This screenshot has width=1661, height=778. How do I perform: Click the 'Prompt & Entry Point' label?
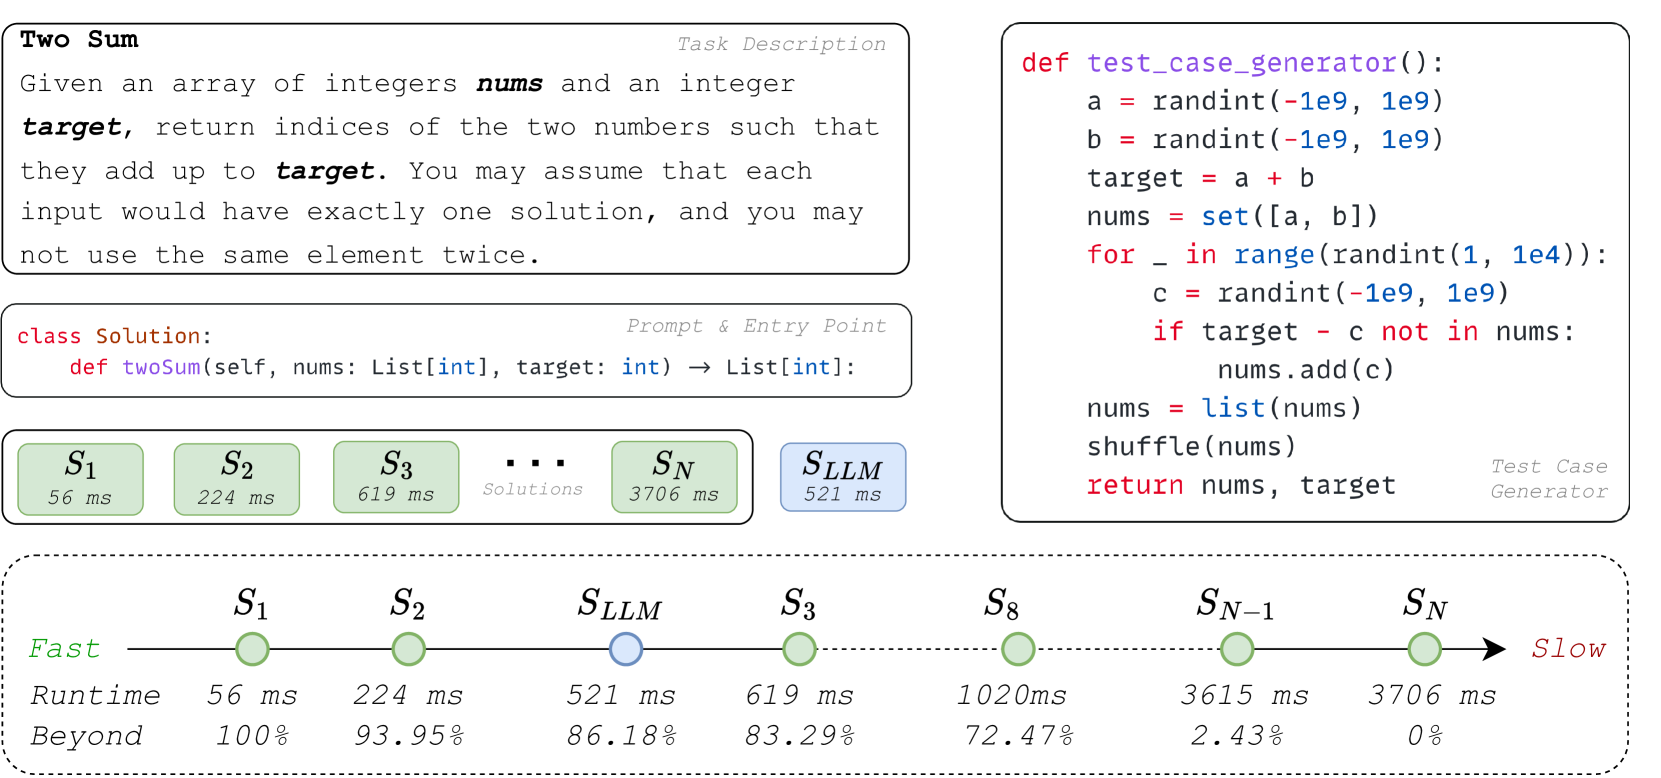coord(756,326)
